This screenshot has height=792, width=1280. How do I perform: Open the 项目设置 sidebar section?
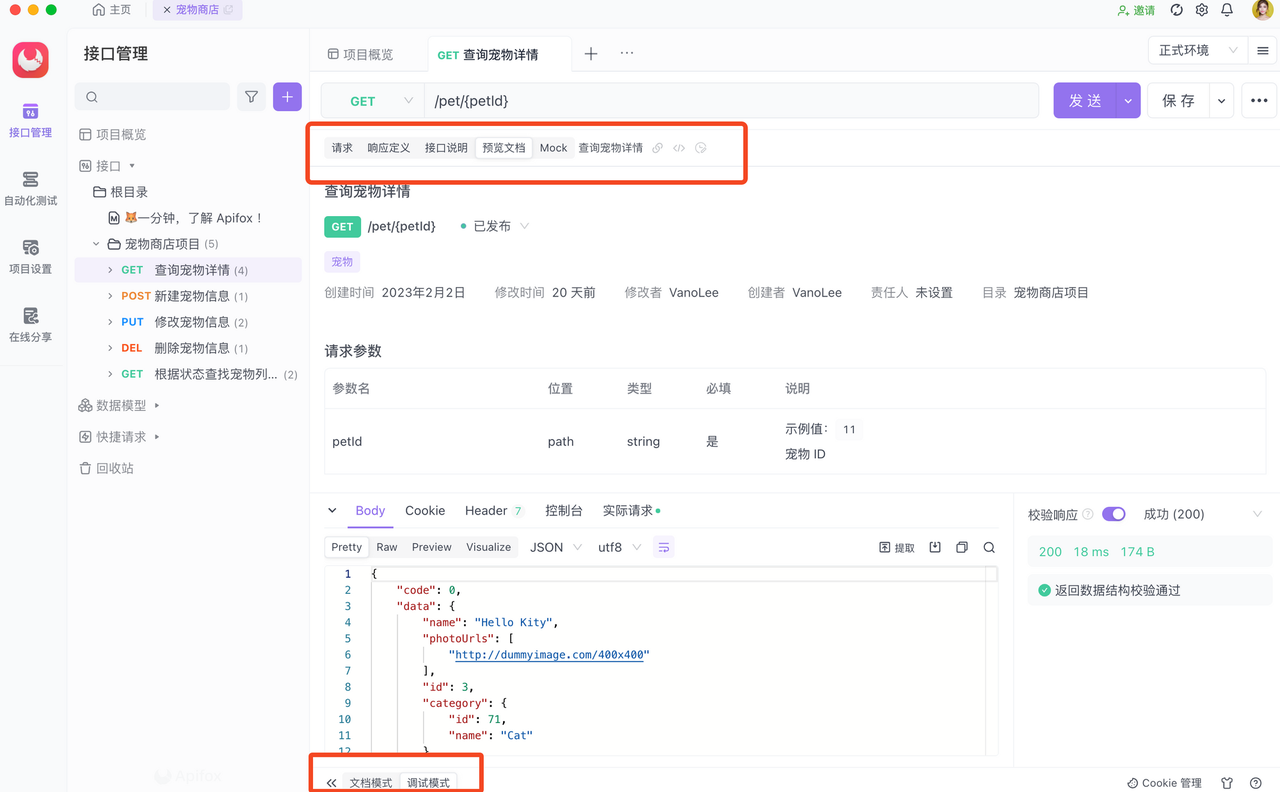30,255
